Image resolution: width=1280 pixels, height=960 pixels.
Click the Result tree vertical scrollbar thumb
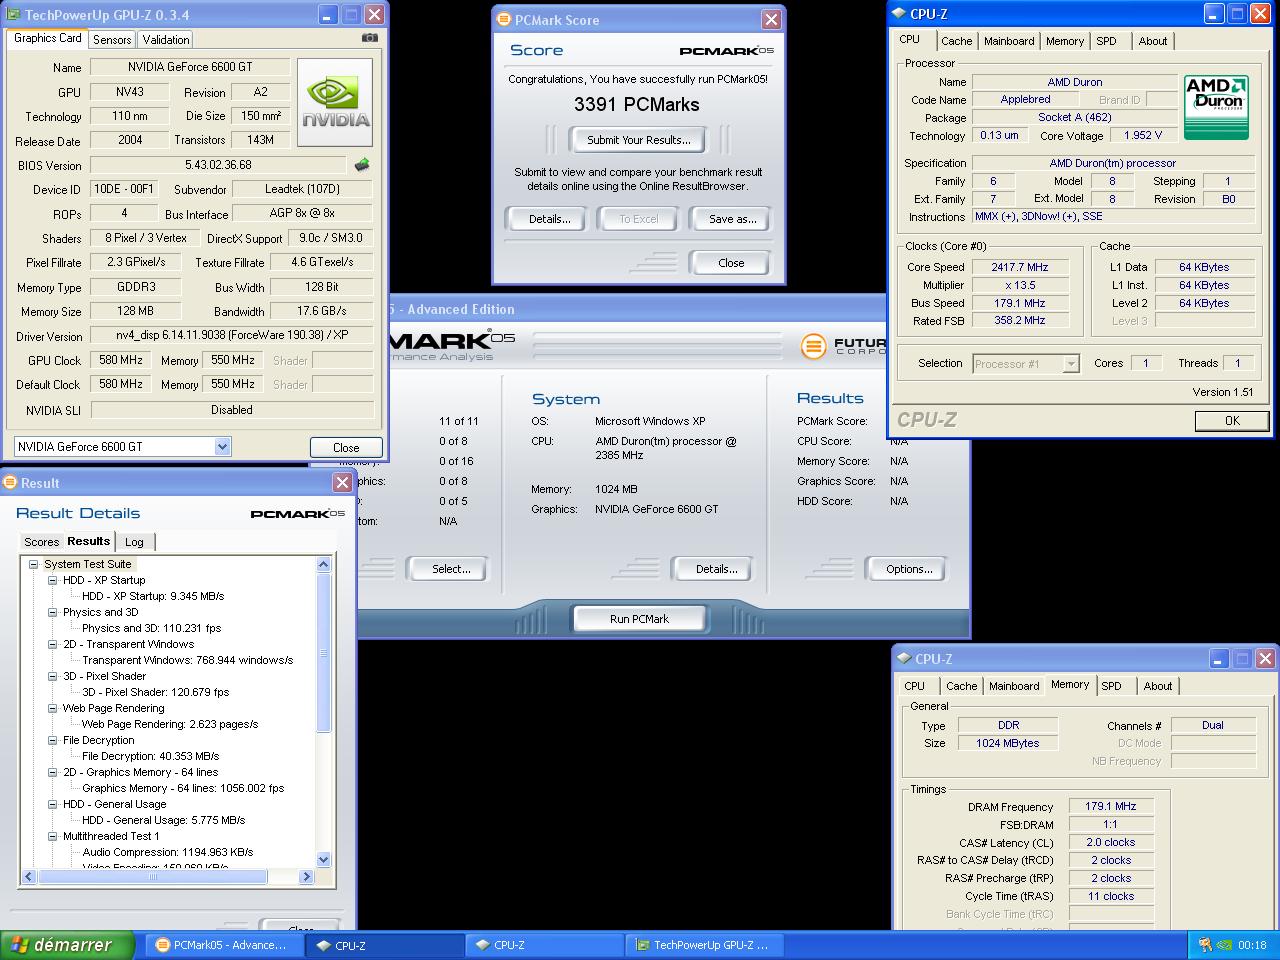tap(323, 653)
